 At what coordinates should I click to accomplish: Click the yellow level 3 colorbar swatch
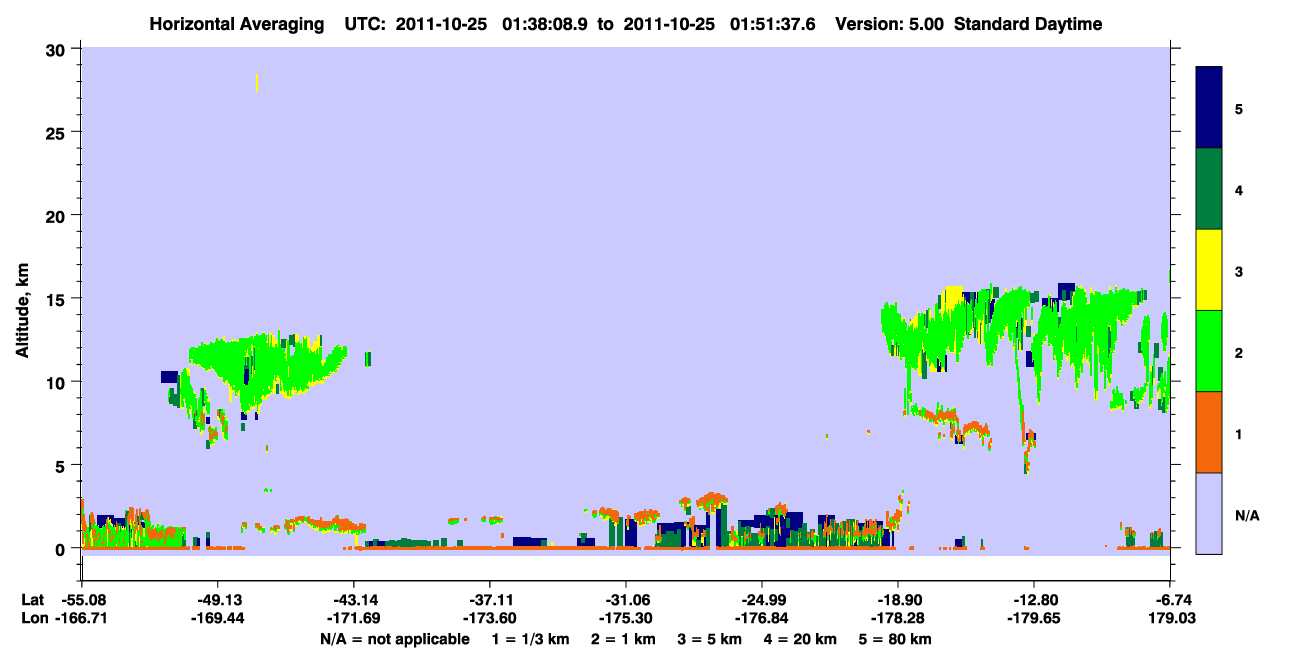[1209, 270]
